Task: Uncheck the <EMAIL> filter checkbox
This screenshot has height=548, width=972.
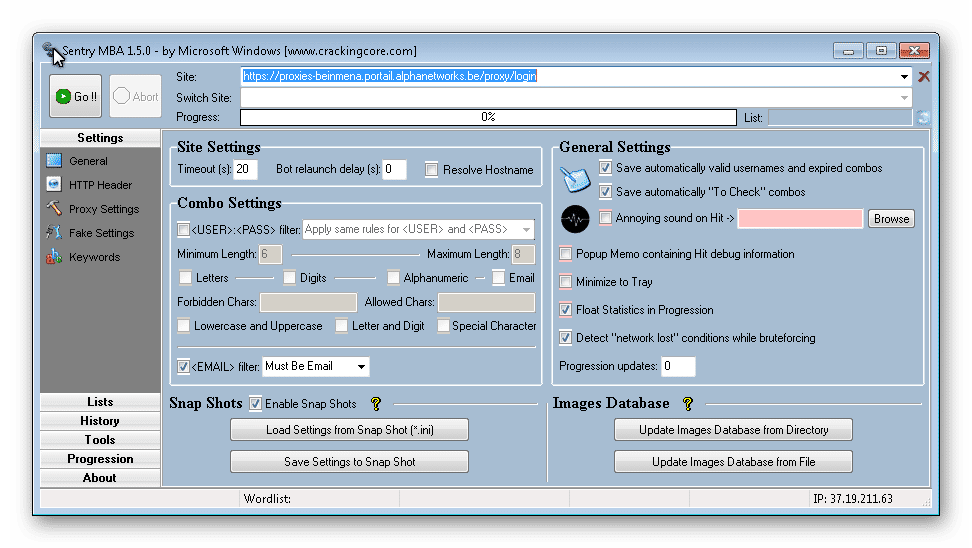Action: 183,366
